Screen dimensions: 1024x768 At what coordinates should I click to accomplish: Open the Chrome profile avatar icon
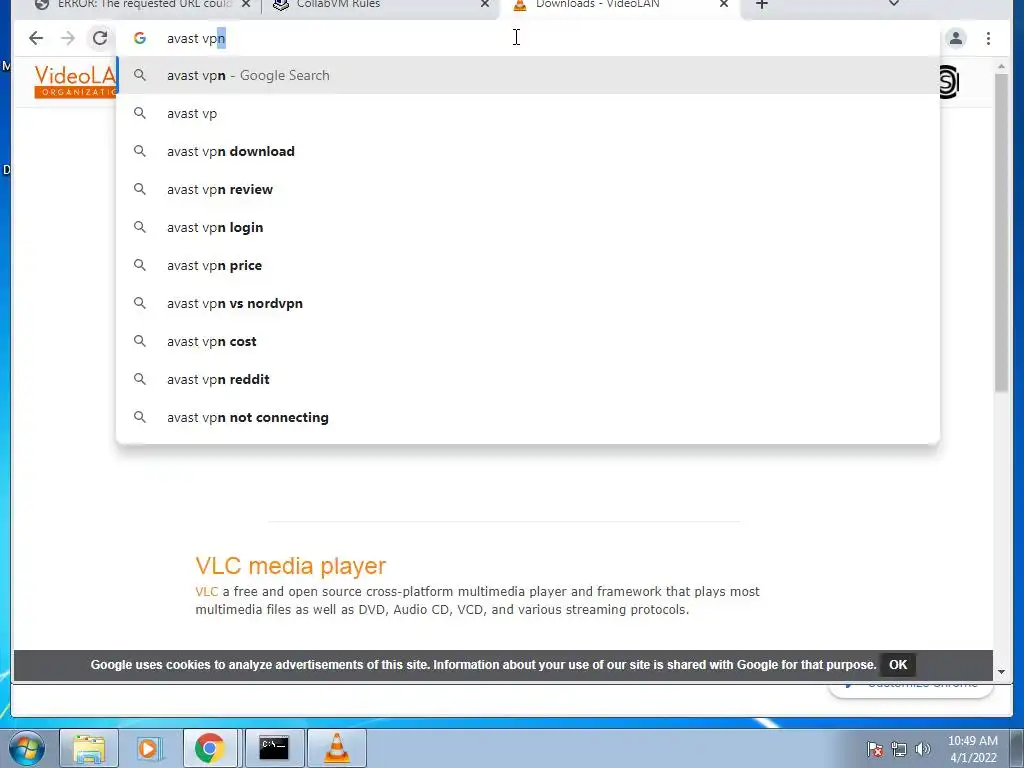pos(955,38)
